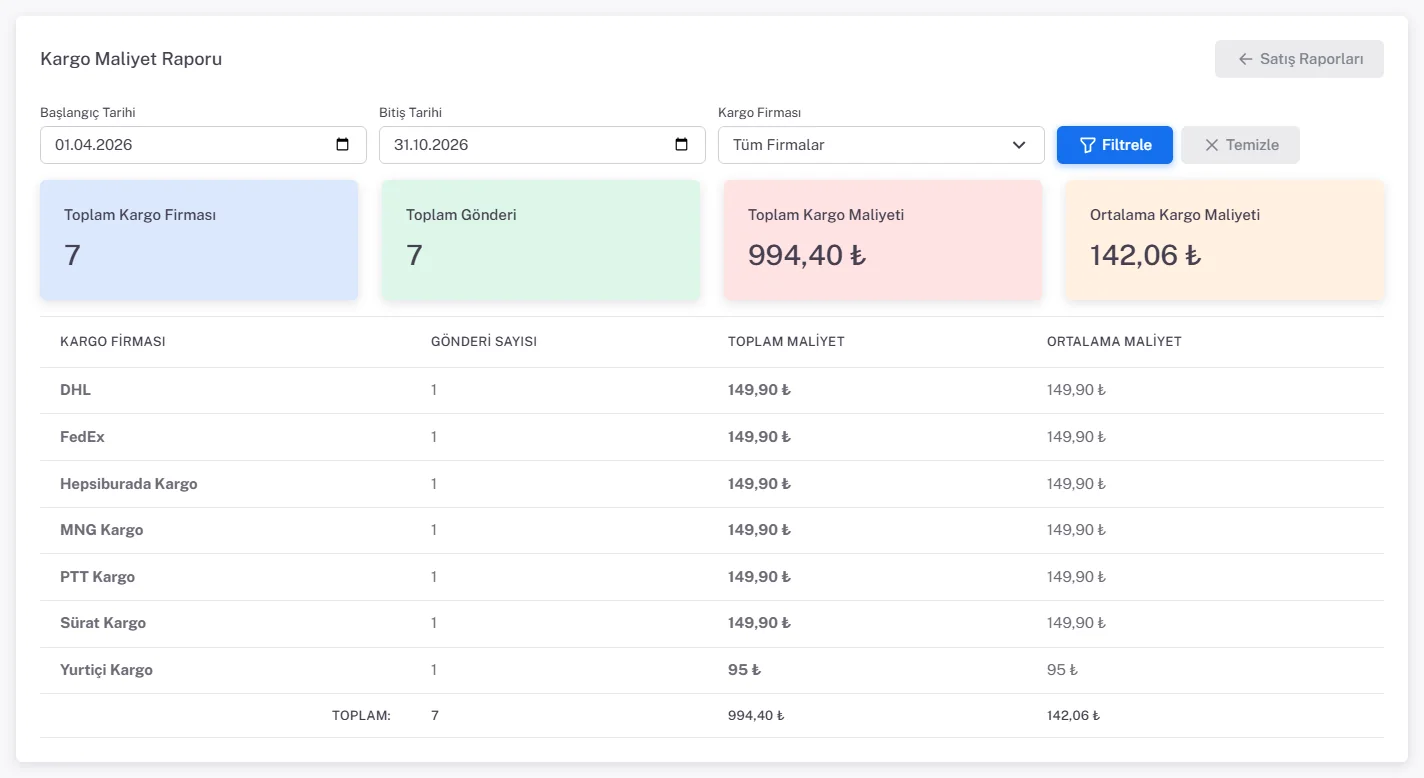Screen dimensions: 1424x778
Task: Click the Bitiş Tarihi date input
Action: click(x=542, y=145)
